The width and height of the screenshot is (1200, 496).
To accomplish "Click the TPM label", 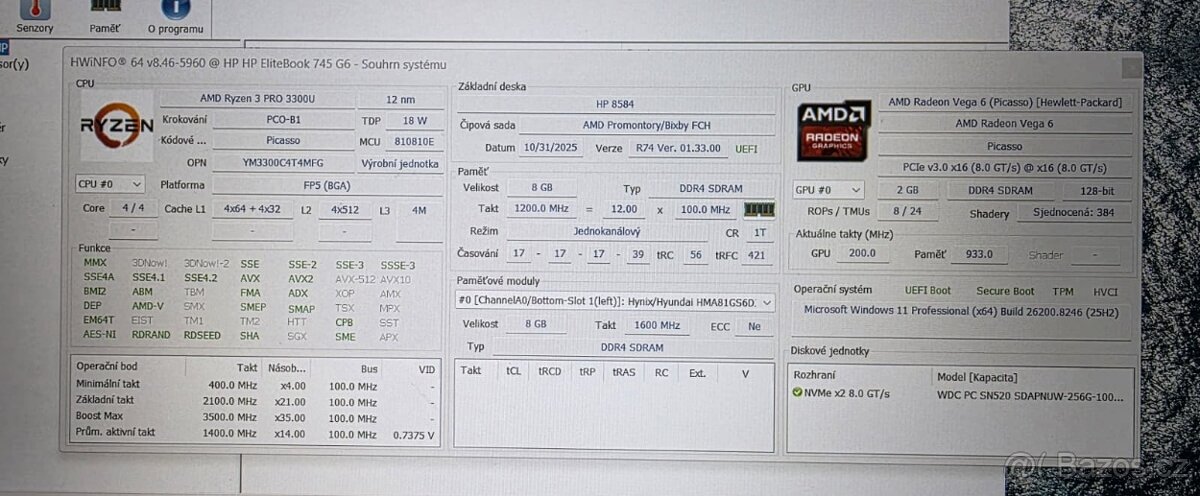I will pyautogui.click(x=1062, y=292).
